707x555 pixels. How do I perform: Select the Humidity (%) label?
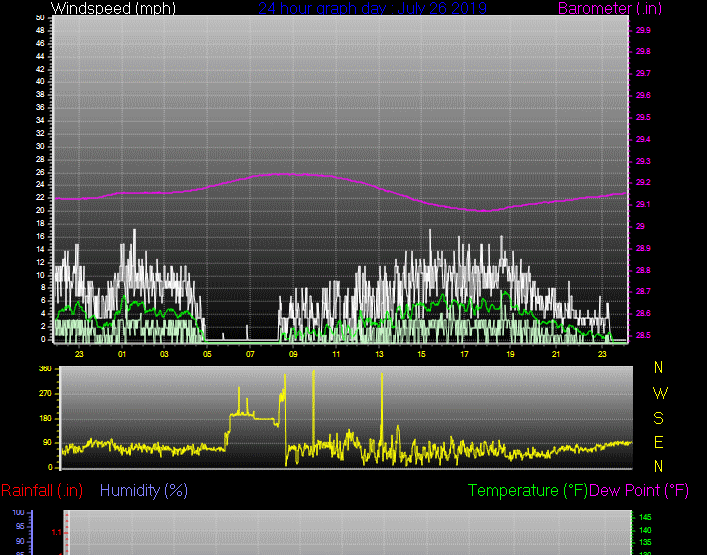point(144,490)
